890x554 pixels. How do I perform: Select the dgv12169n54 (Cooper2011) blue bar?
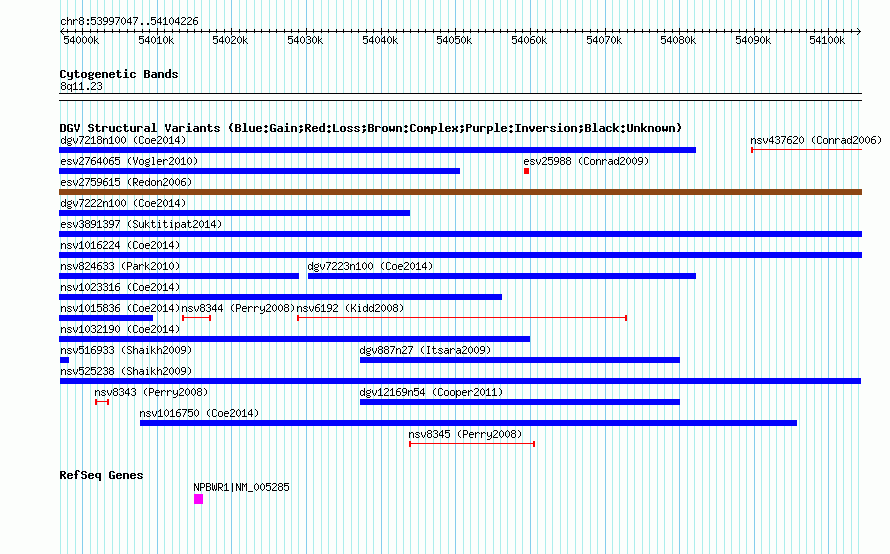[x=520, y=402]
